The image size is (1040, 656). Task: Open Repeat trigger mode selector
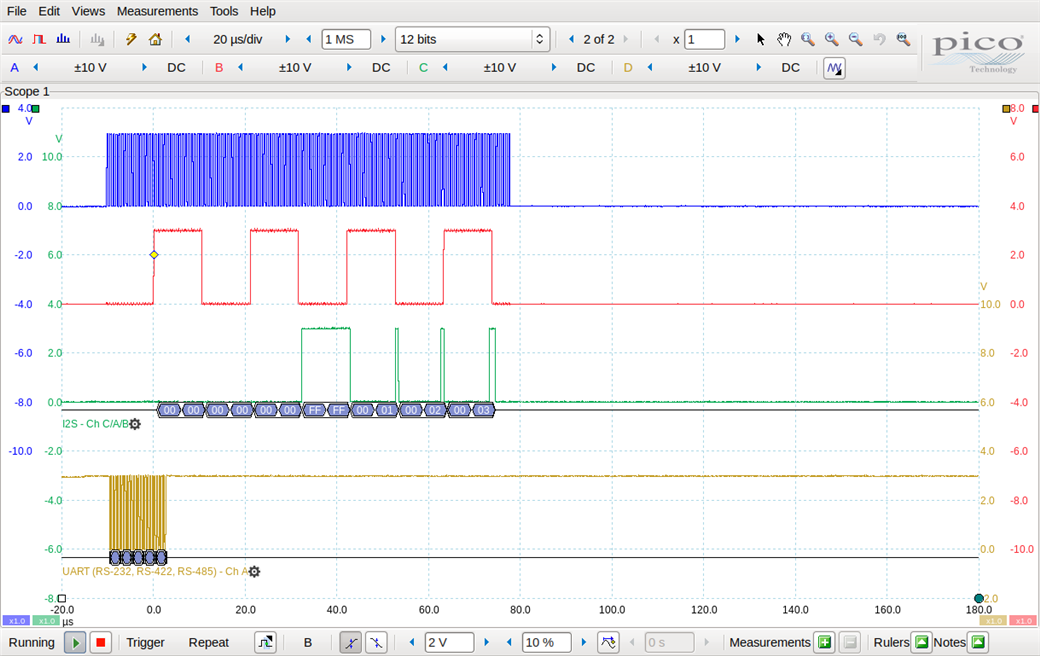209,642
